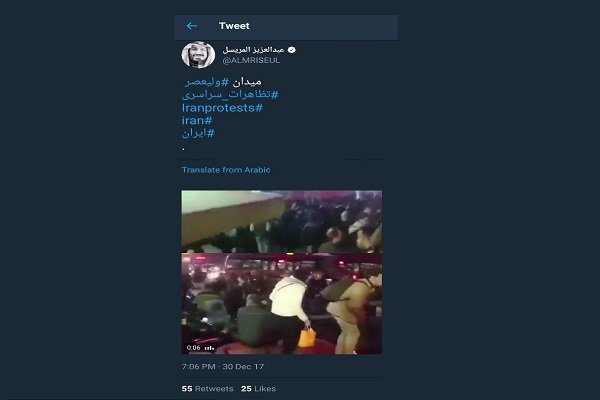This screenshot has width=600, height=400.
Task: Click the word میدان in tweet text
Action: (247, 82)
